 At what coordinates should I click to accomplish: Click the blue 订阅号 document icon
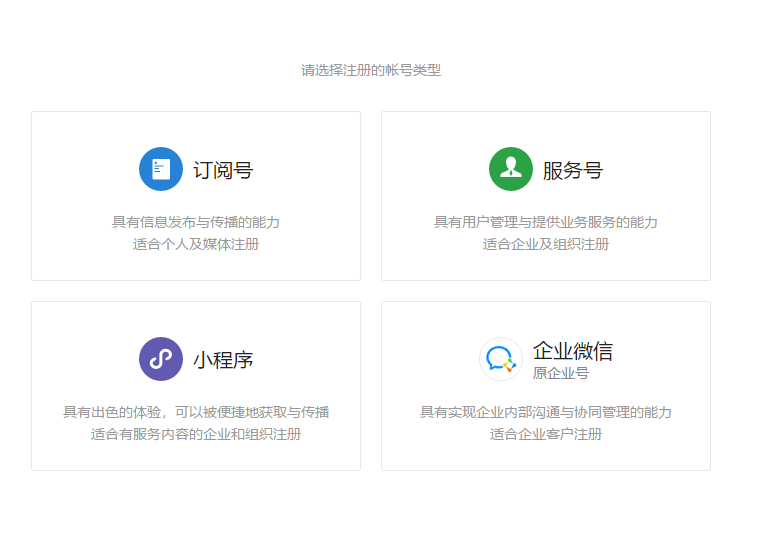tap(161, 169)
